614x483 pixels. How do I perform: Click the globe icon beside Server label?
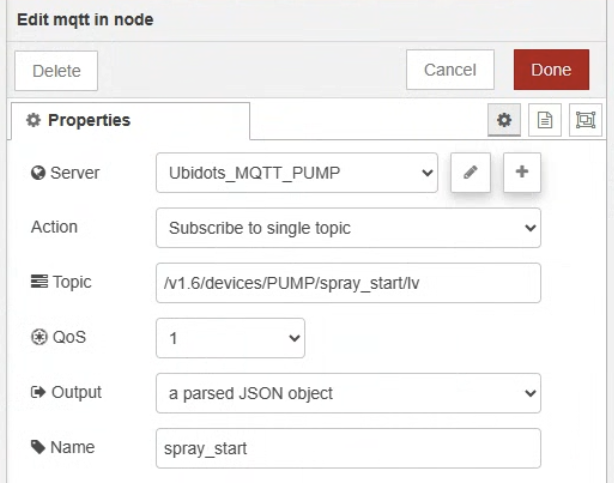point(38,173)
